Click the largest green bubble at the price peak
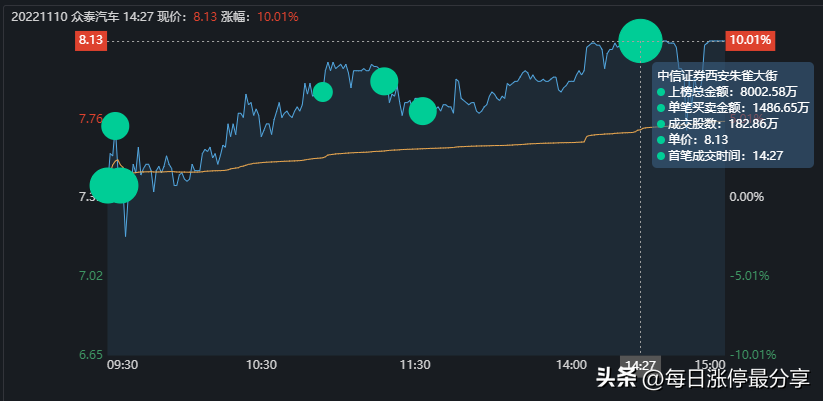This screenshot has height=401, width=823. point(640,40)
